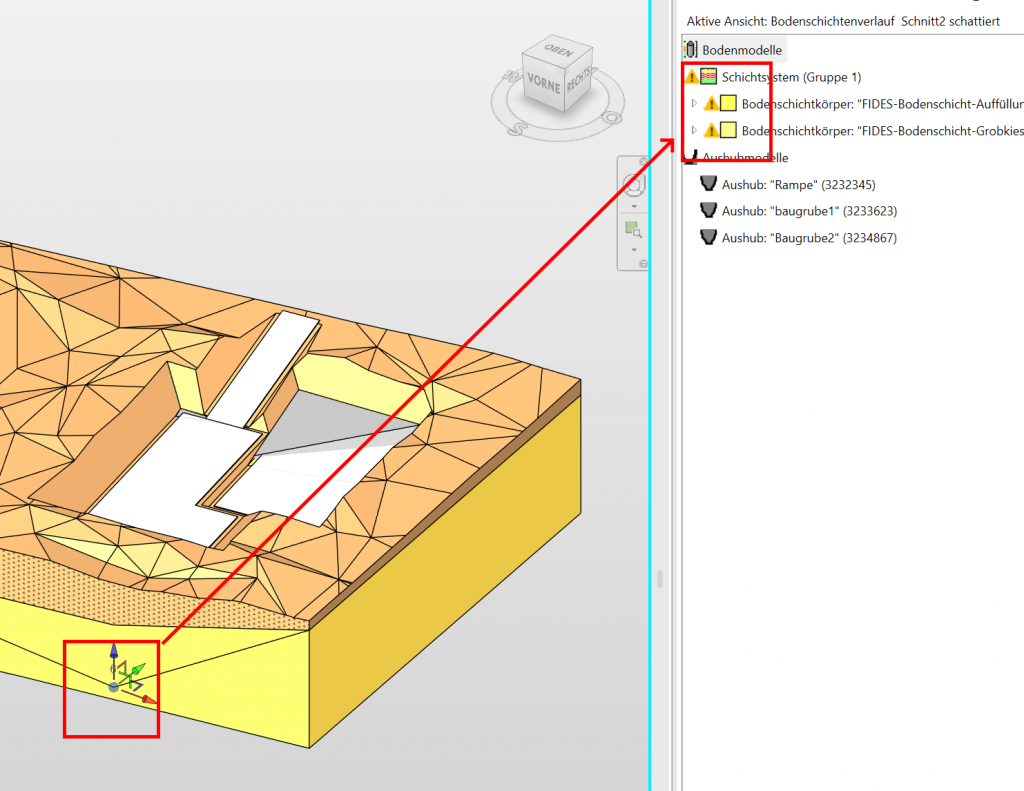Click the warning icon beside Schichtsystem
The width and height of the screenshot is (1024, 791).
[x=691, y=77]
